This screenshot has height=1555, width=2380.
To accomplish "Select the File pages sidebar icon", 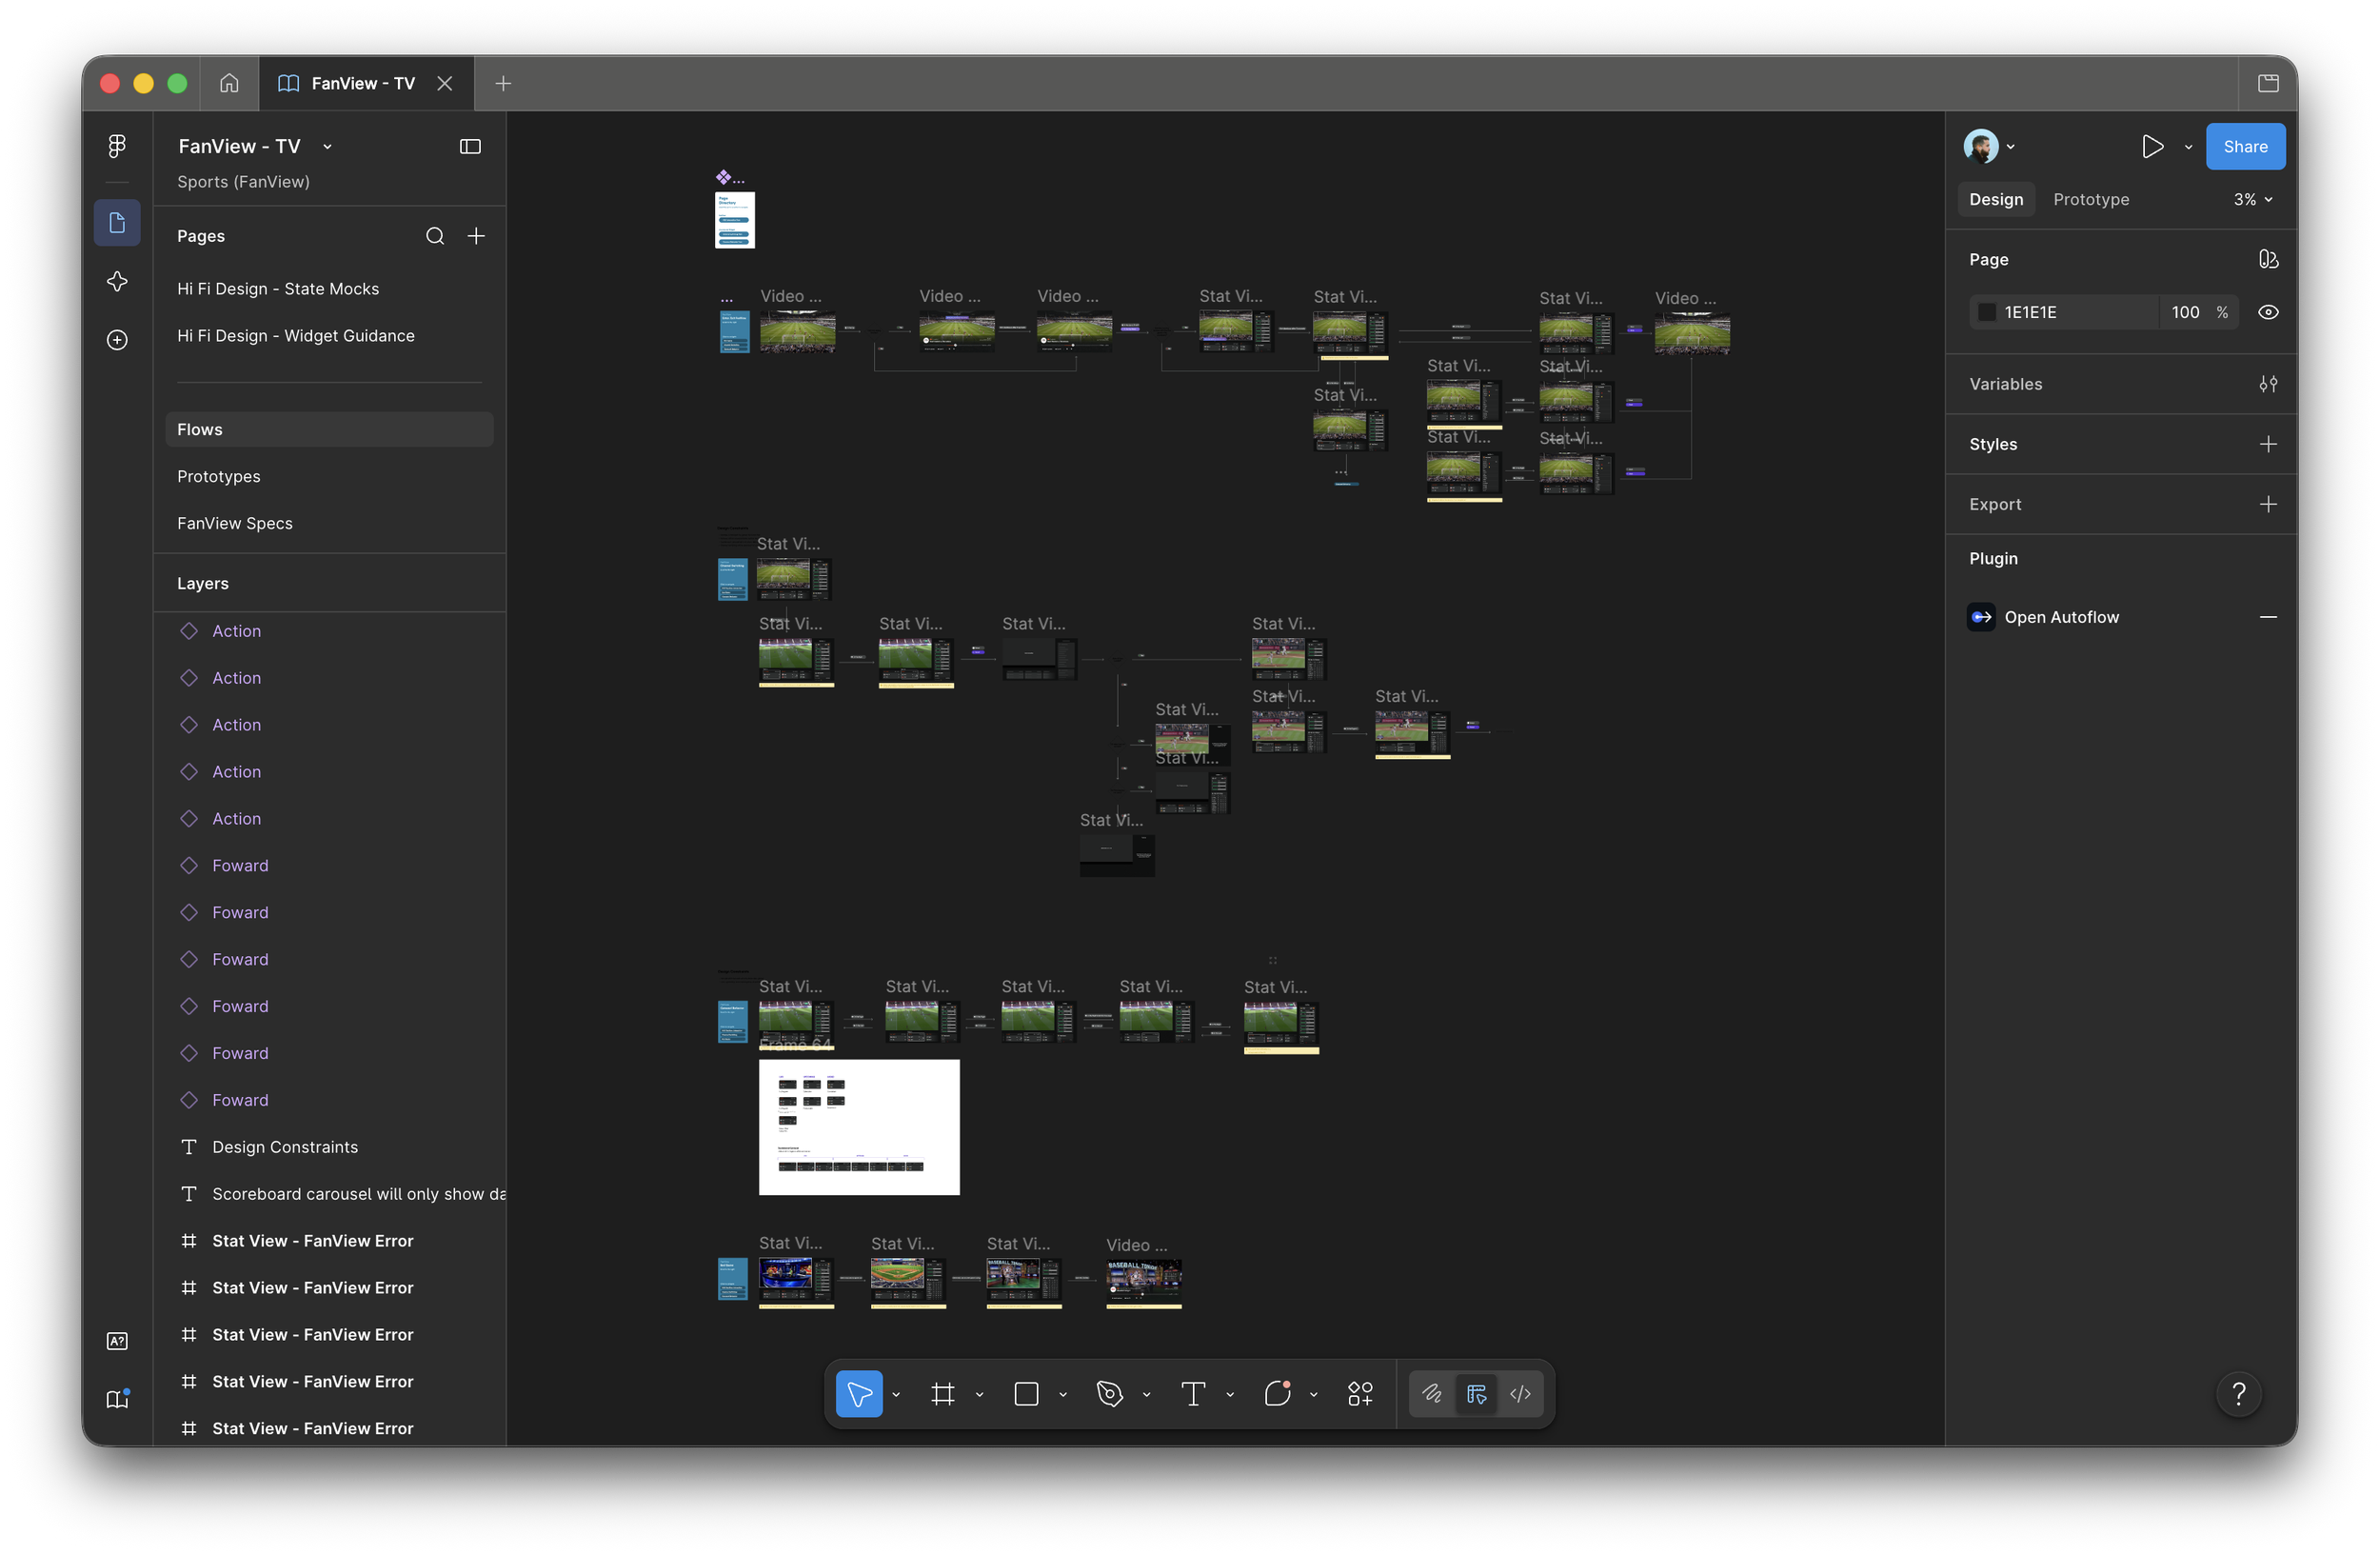I will tap(117, 222).
